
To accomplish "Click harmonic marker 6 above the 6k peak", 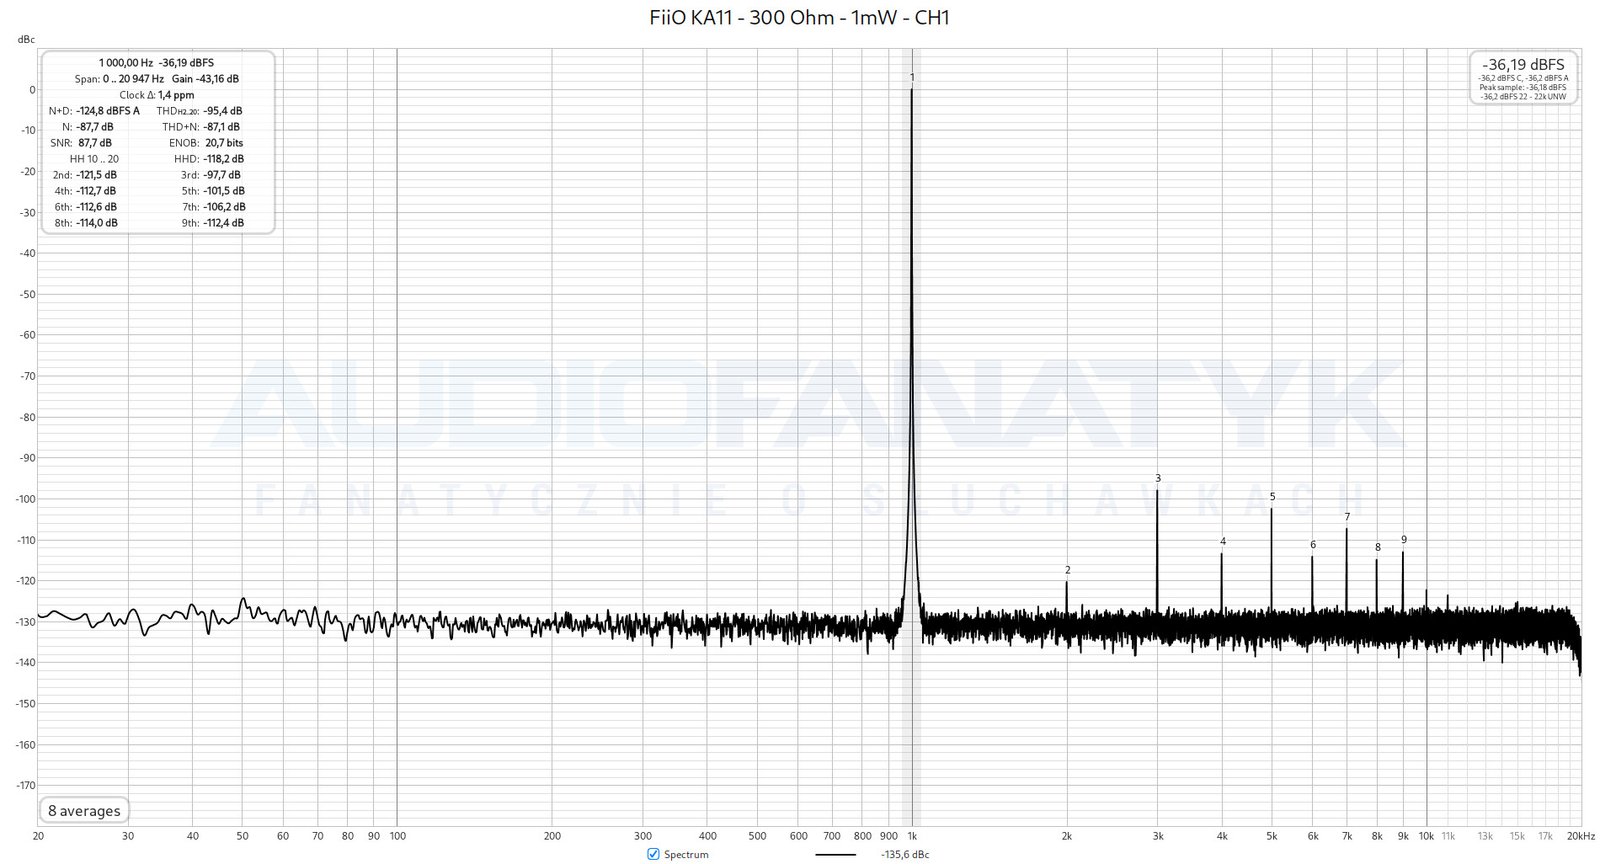I will click(x=1312, y=544).
